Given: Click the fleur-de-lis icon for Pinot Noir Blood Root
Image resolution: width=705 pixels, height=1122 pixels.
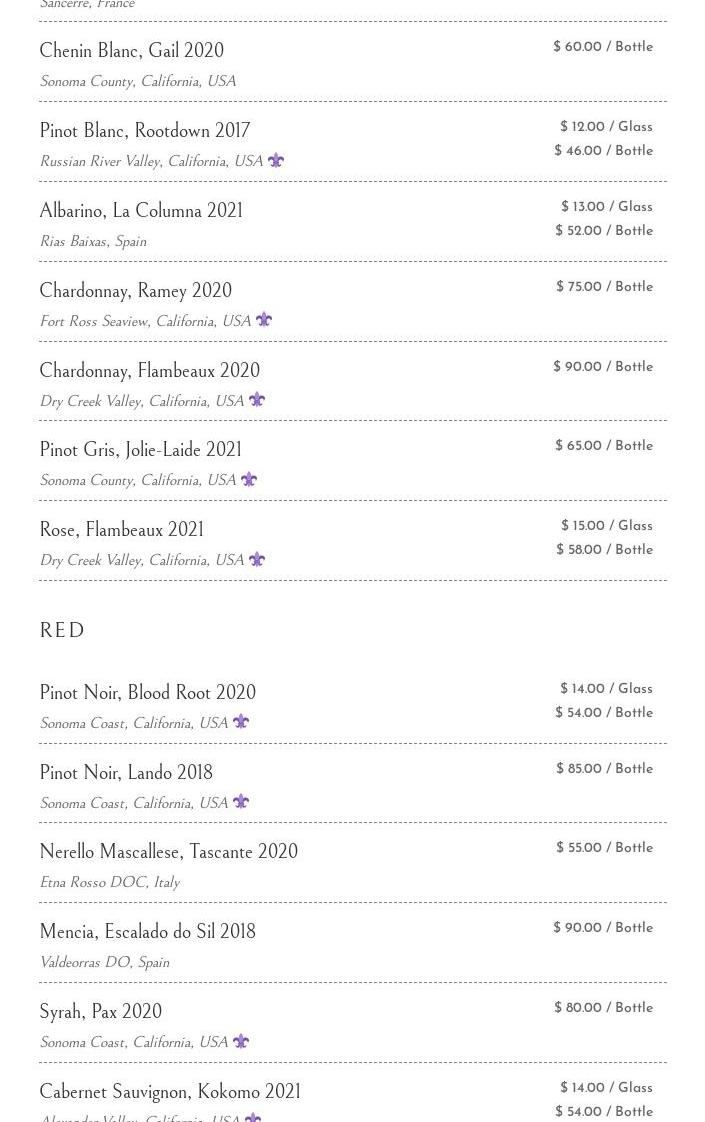Looking at the screenshot, I should pyautogui.click(x=241, y=722).
